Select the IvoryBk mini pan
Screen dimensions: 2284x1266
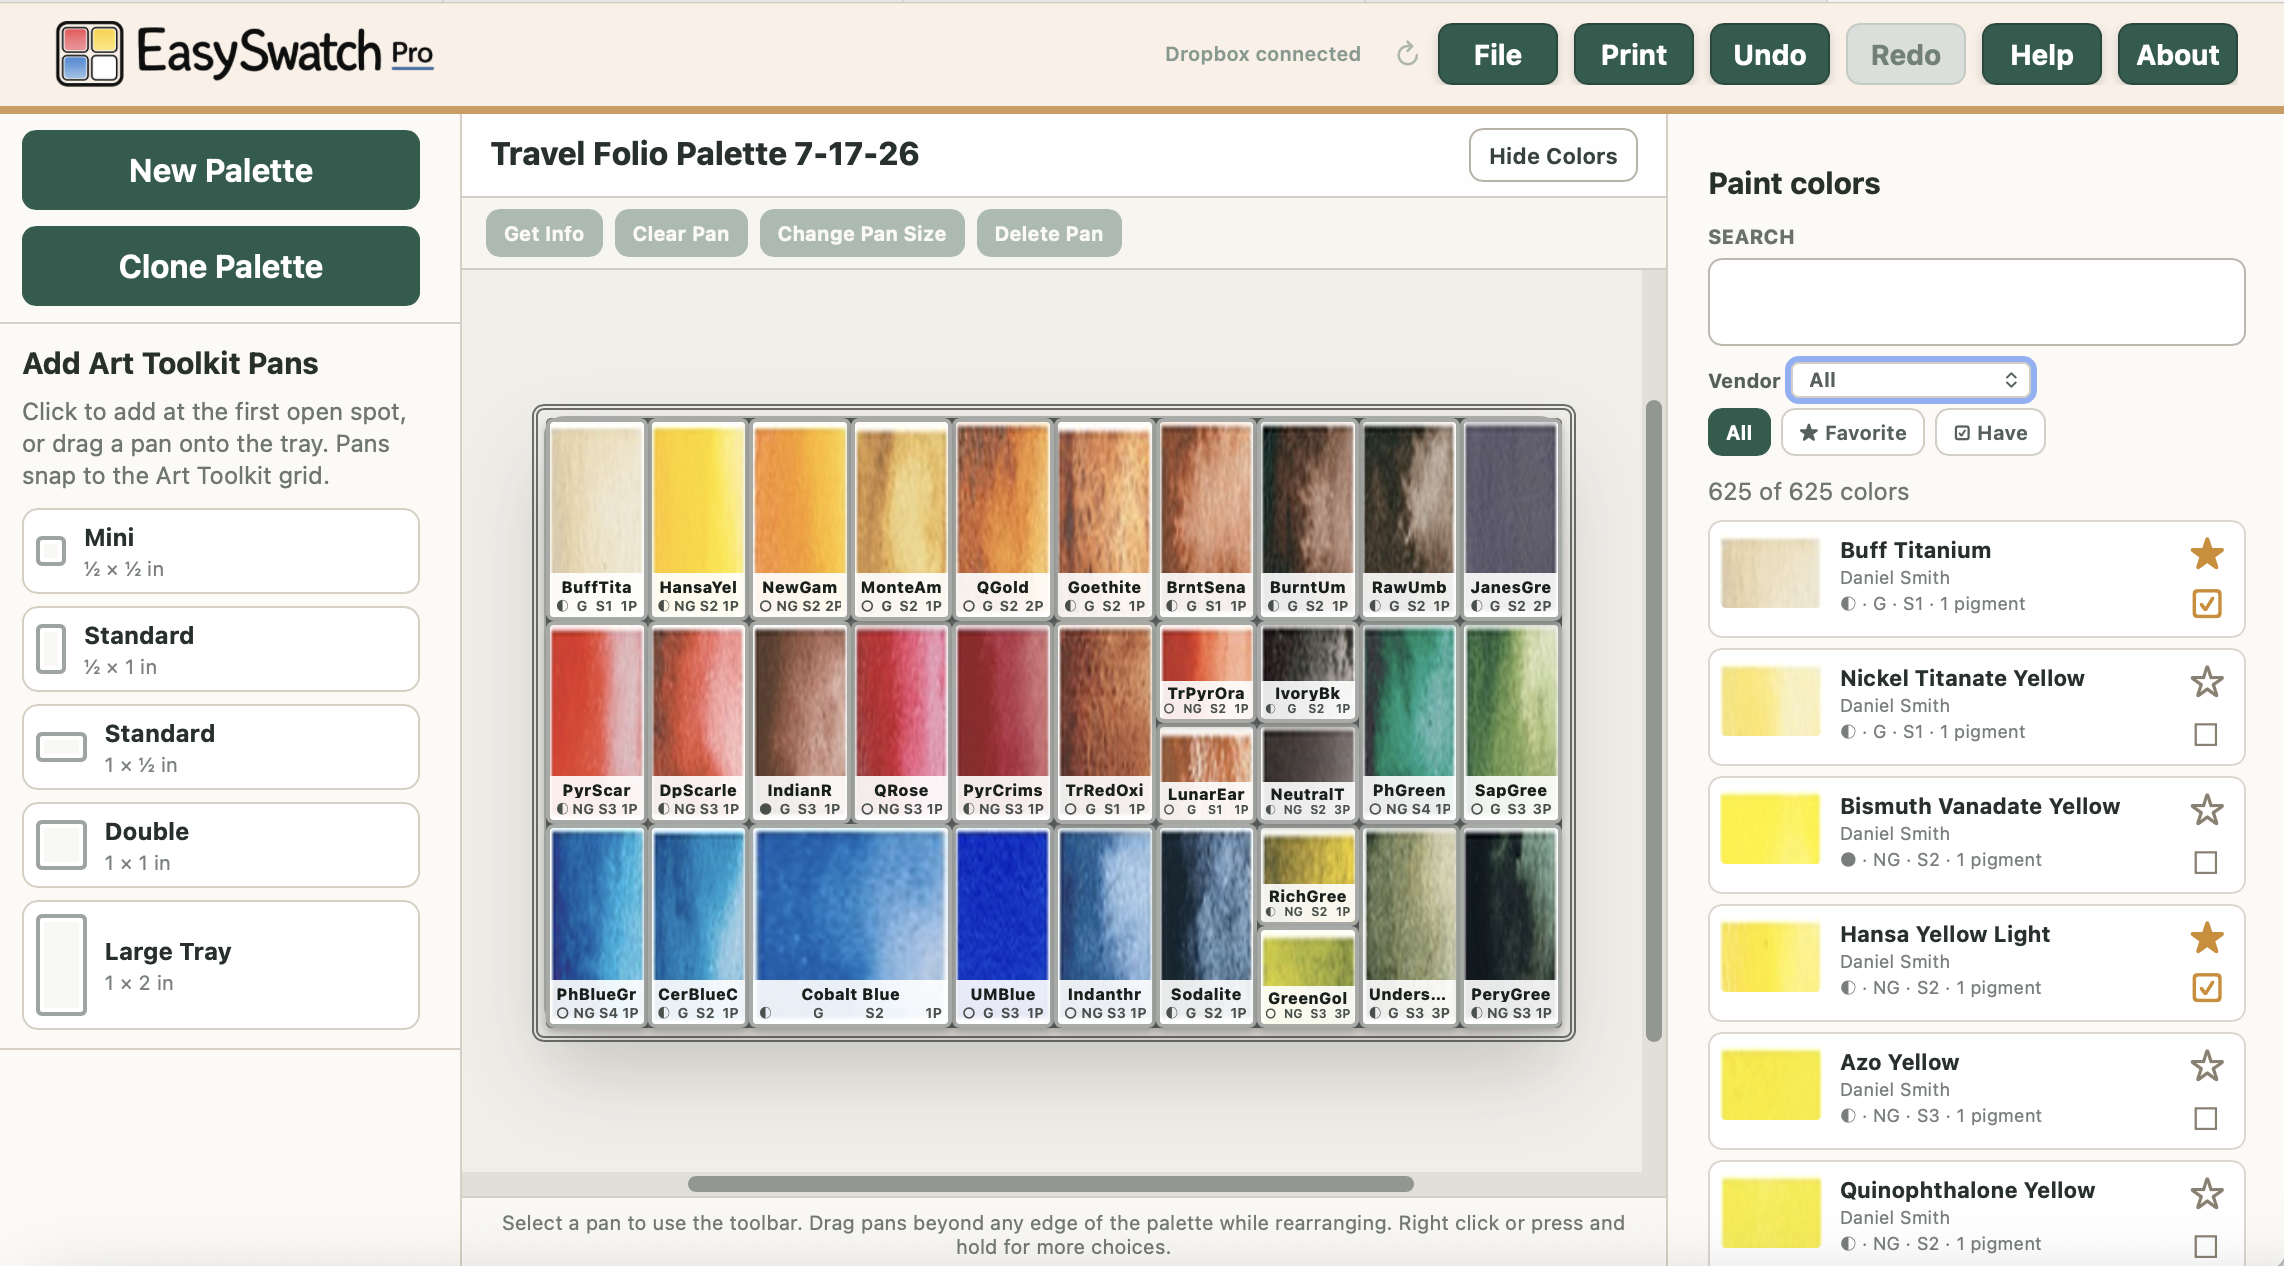1308,672
